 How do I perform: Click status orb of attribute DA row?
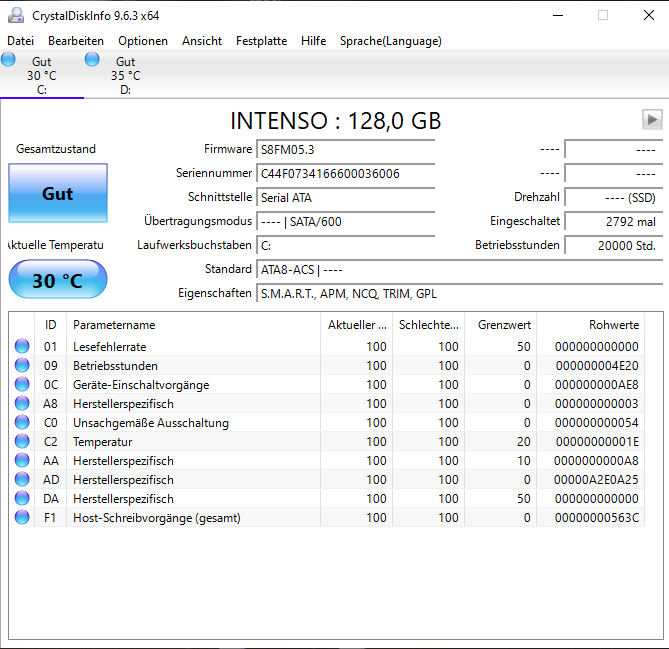[x=22, y=498]
